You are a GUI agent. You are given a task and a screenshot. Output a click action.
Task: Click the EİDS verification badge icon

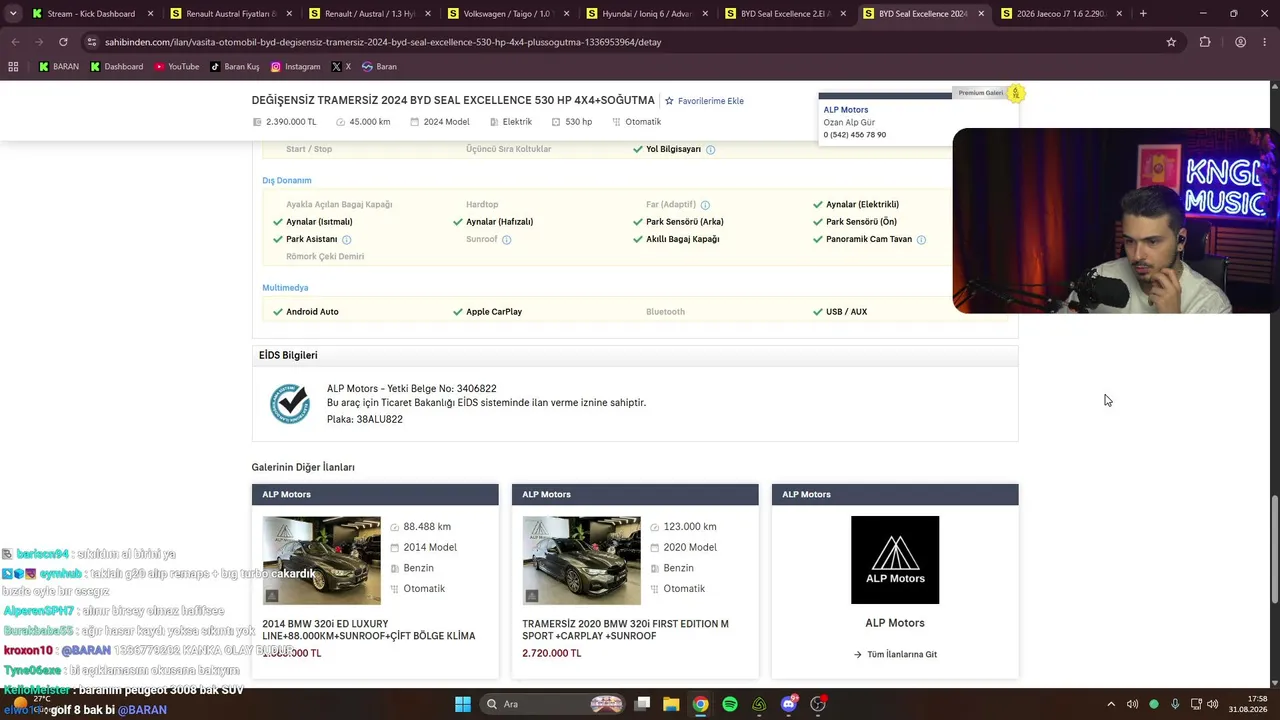pyautogui.click(x=290, y=404)
